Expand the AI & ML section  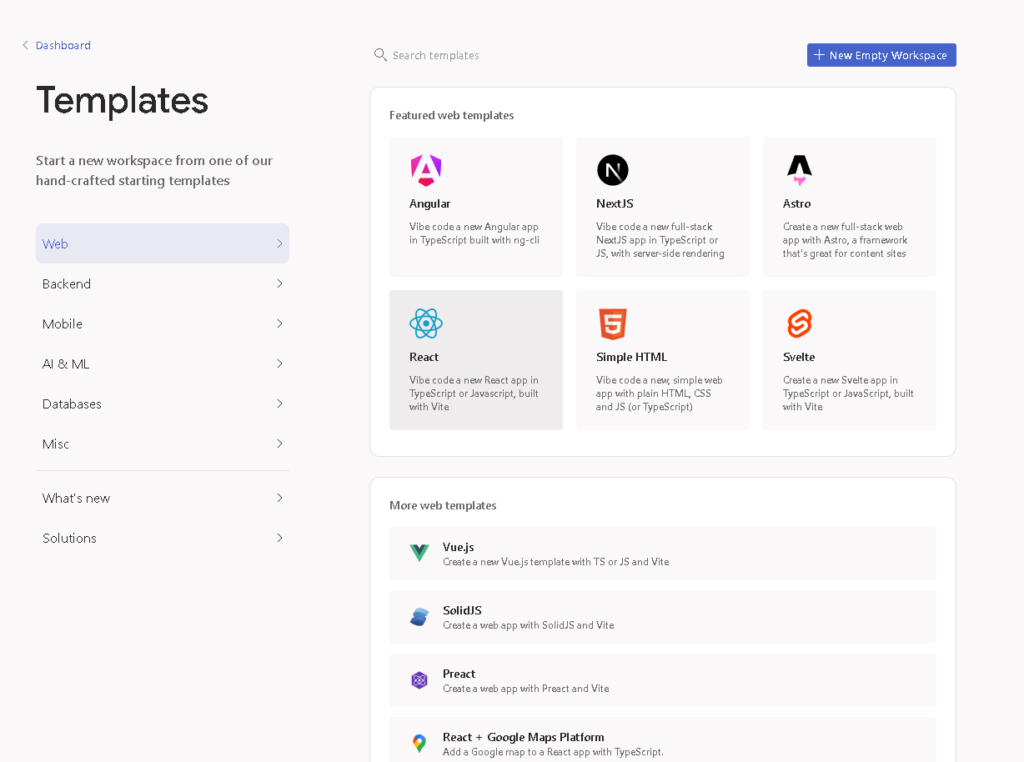[162, 363]
